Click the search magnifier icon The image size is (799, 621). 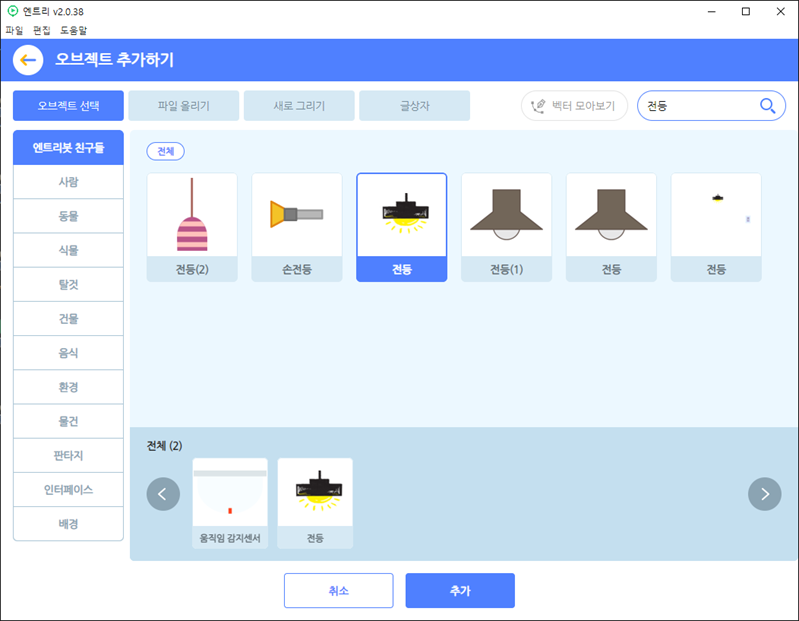pos(767,106)
